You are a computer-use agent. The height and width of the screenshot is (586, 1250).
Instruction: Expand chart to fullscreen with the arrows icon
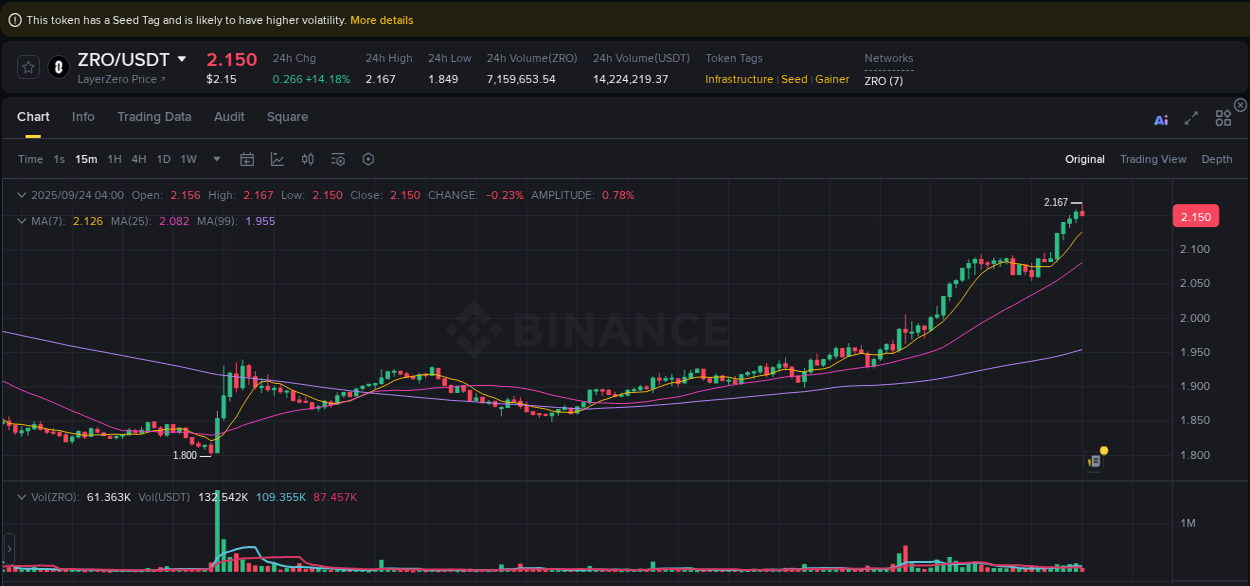click(1191, 118)
